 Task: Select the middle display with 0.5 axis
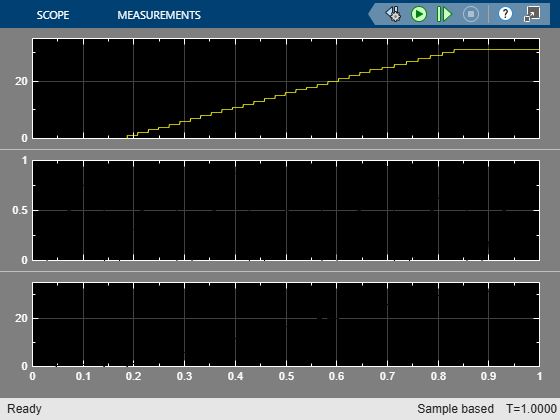coord(286,210)
